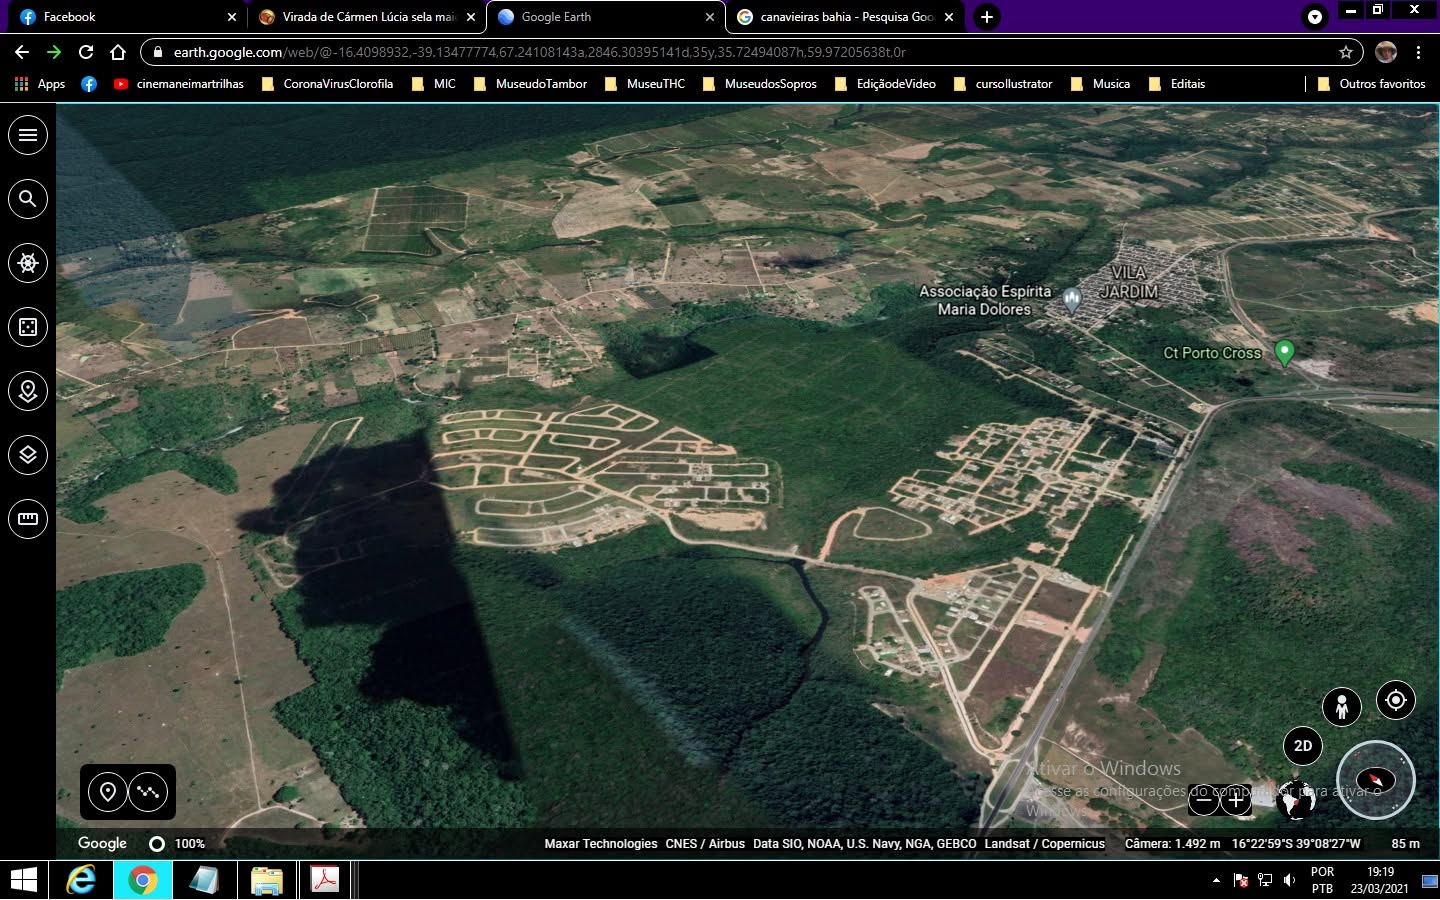Bookmark this page with the star icon
The width and height of the screenshot is (1440, 900).
tap(1346, 52)
